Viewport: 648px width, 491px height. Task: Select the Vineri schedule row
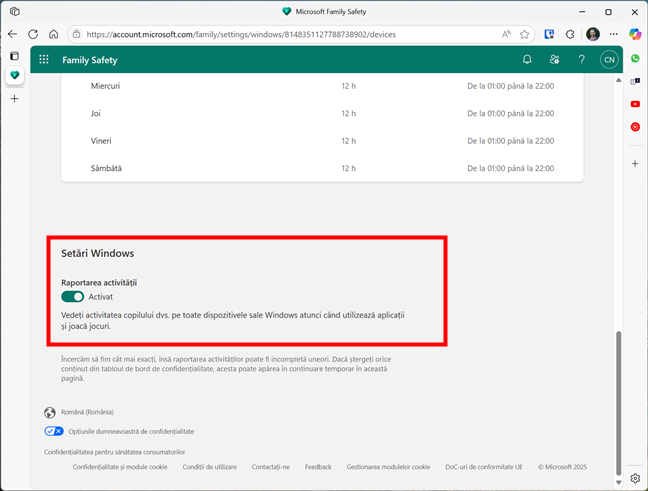322,141
